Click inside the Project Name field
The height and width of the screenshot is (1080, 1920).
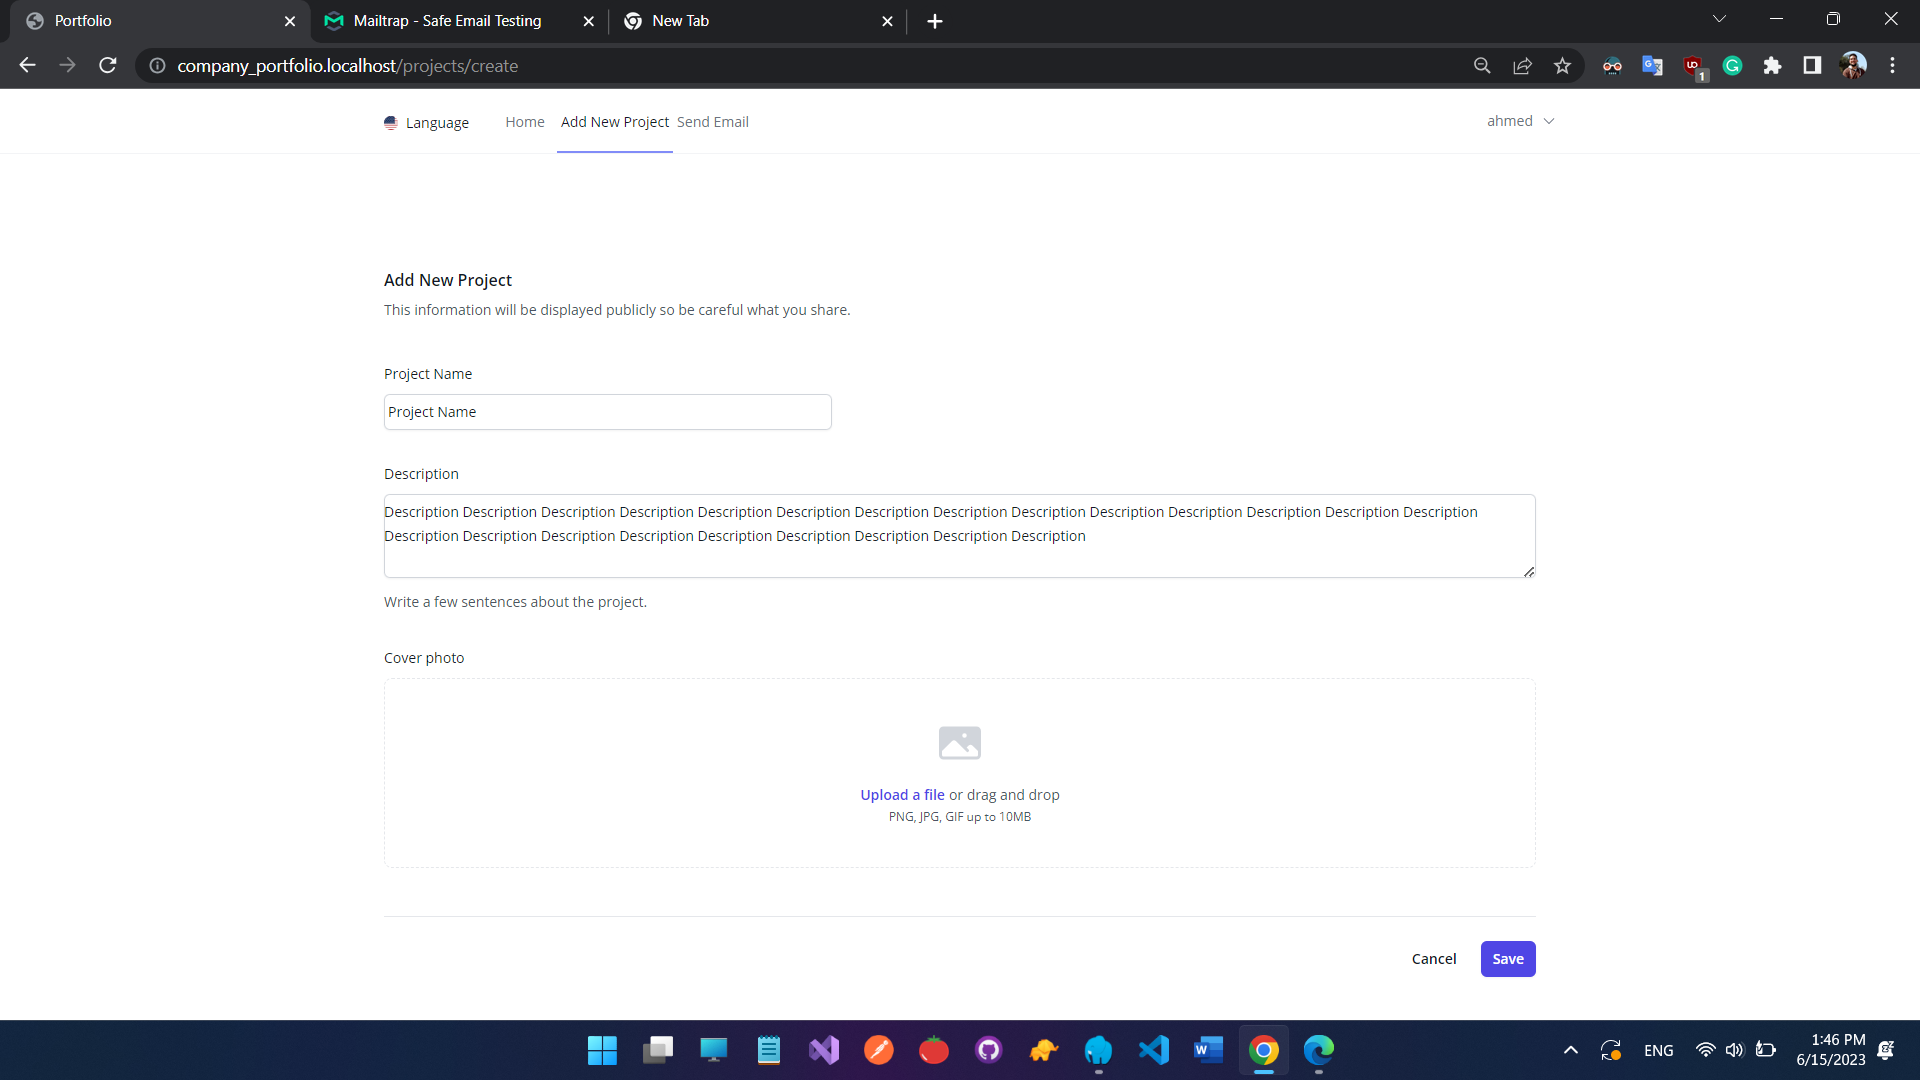point(607,411)
